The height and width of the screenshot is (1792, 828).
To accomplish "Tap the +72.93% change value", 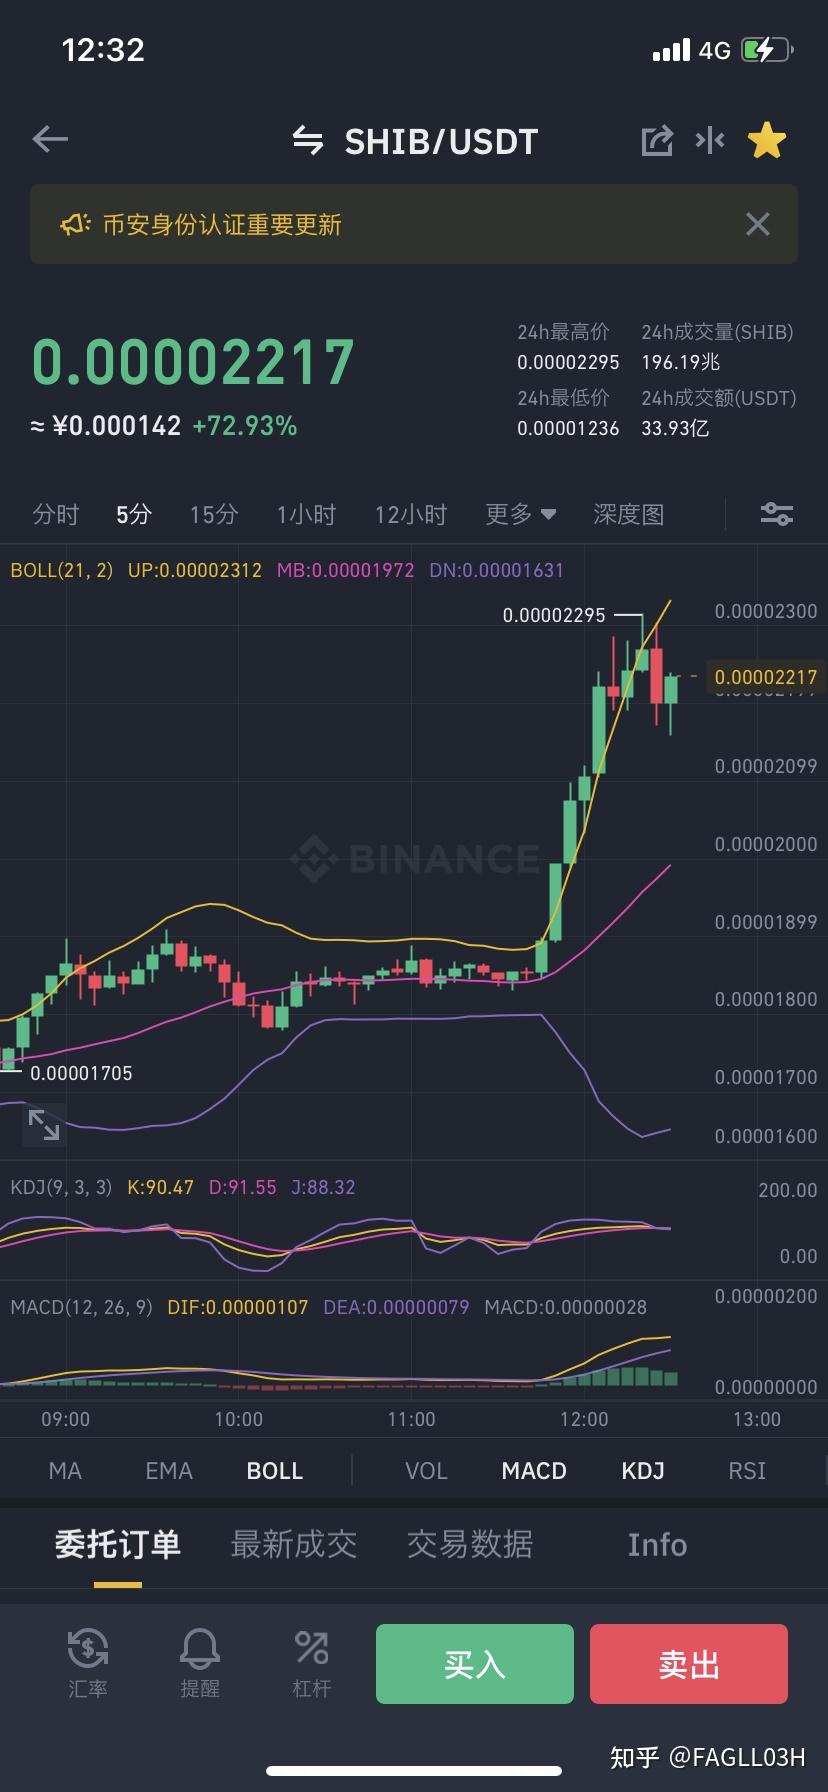I will (x=245, y=426).
